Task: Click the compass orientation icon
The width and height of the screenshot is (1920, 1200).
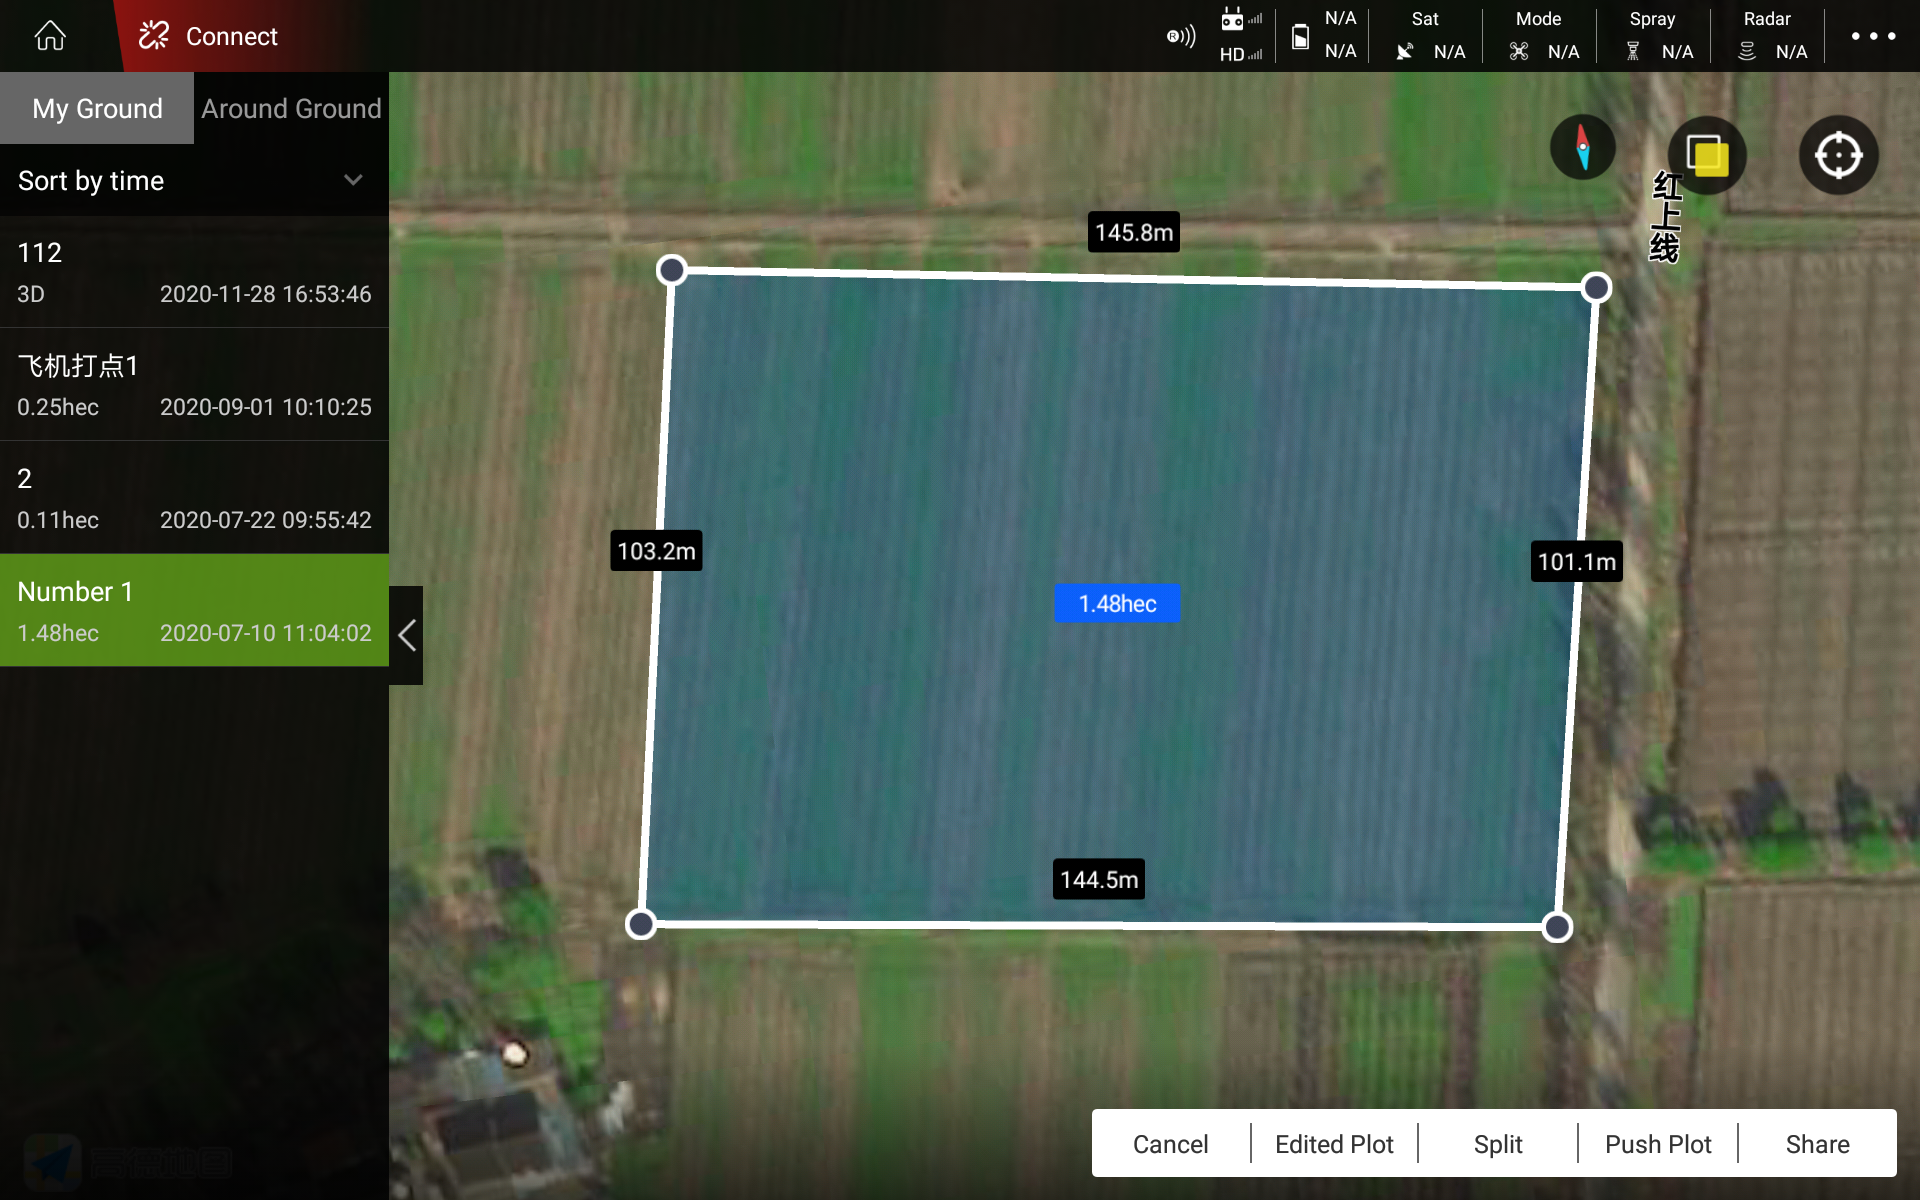Action: pyautogui.click(x=1584, y=147)
